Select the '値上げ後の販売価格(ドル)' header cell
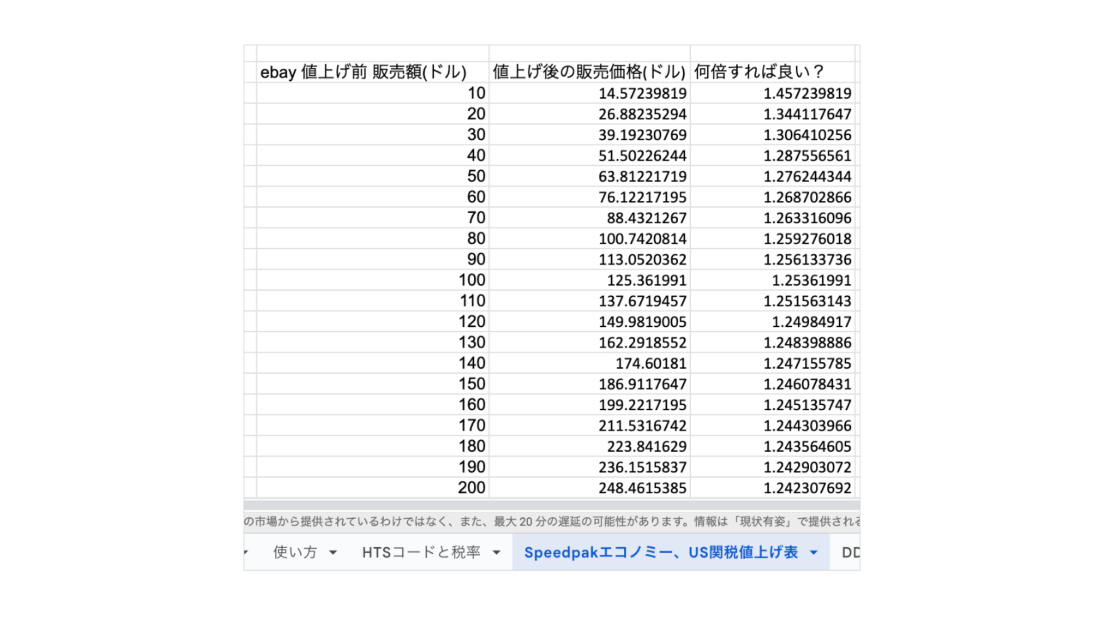This screenshot has width=1116, height=620. (x=589, y=72)
